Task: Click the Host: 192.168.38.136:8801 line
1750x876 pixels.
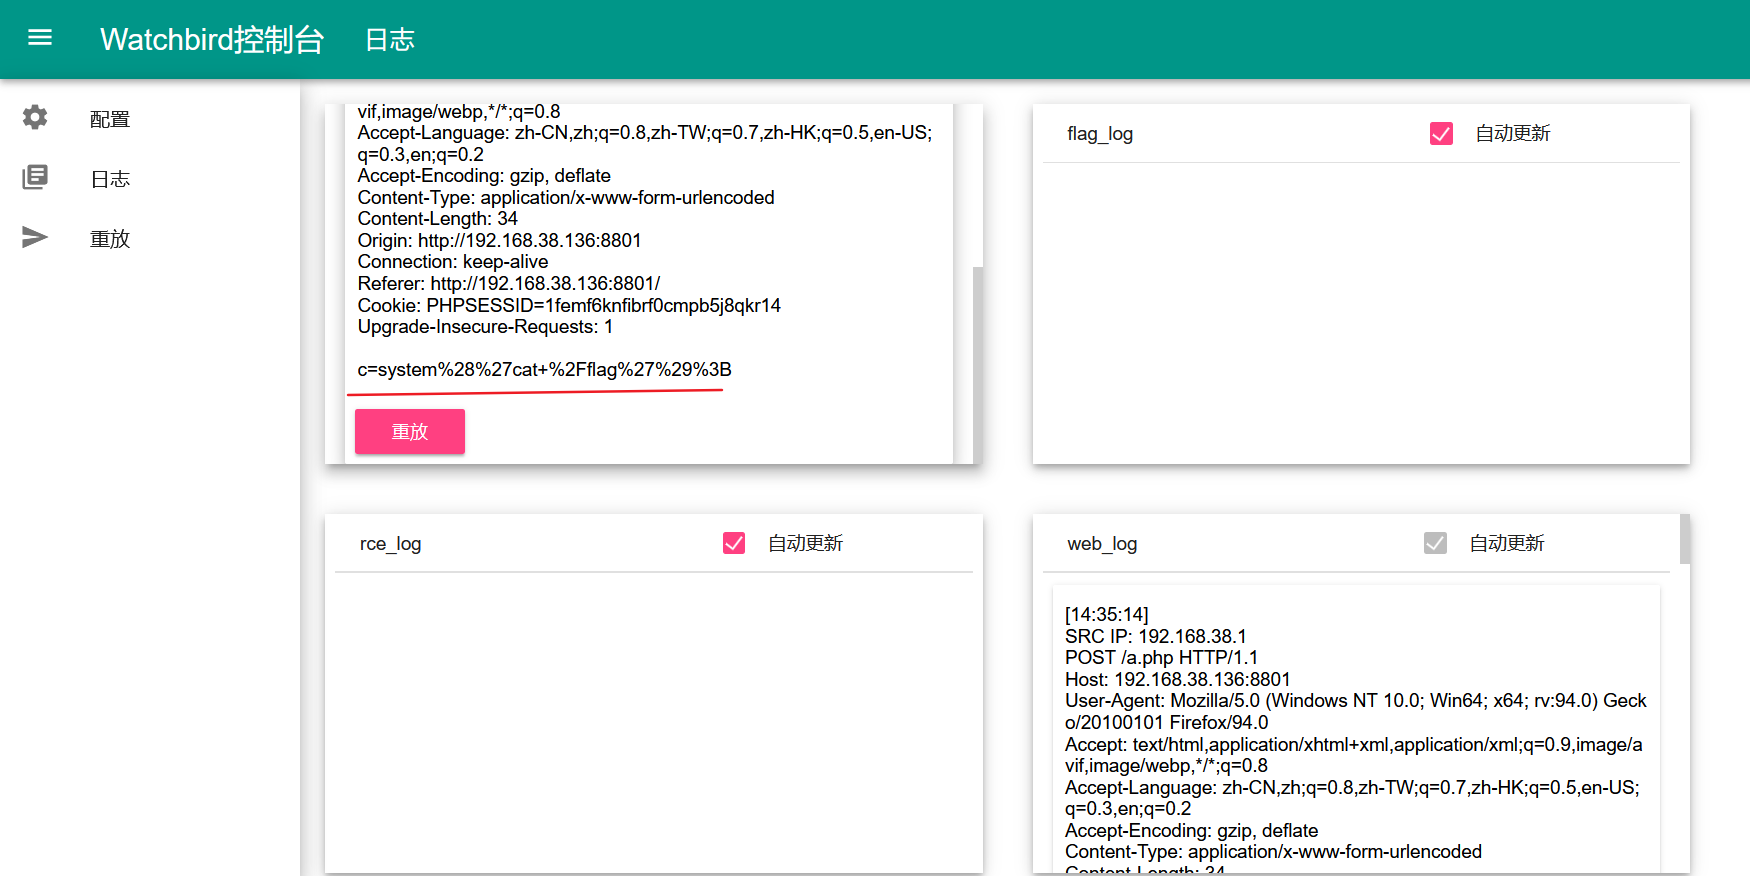Action: point(1177,680)
